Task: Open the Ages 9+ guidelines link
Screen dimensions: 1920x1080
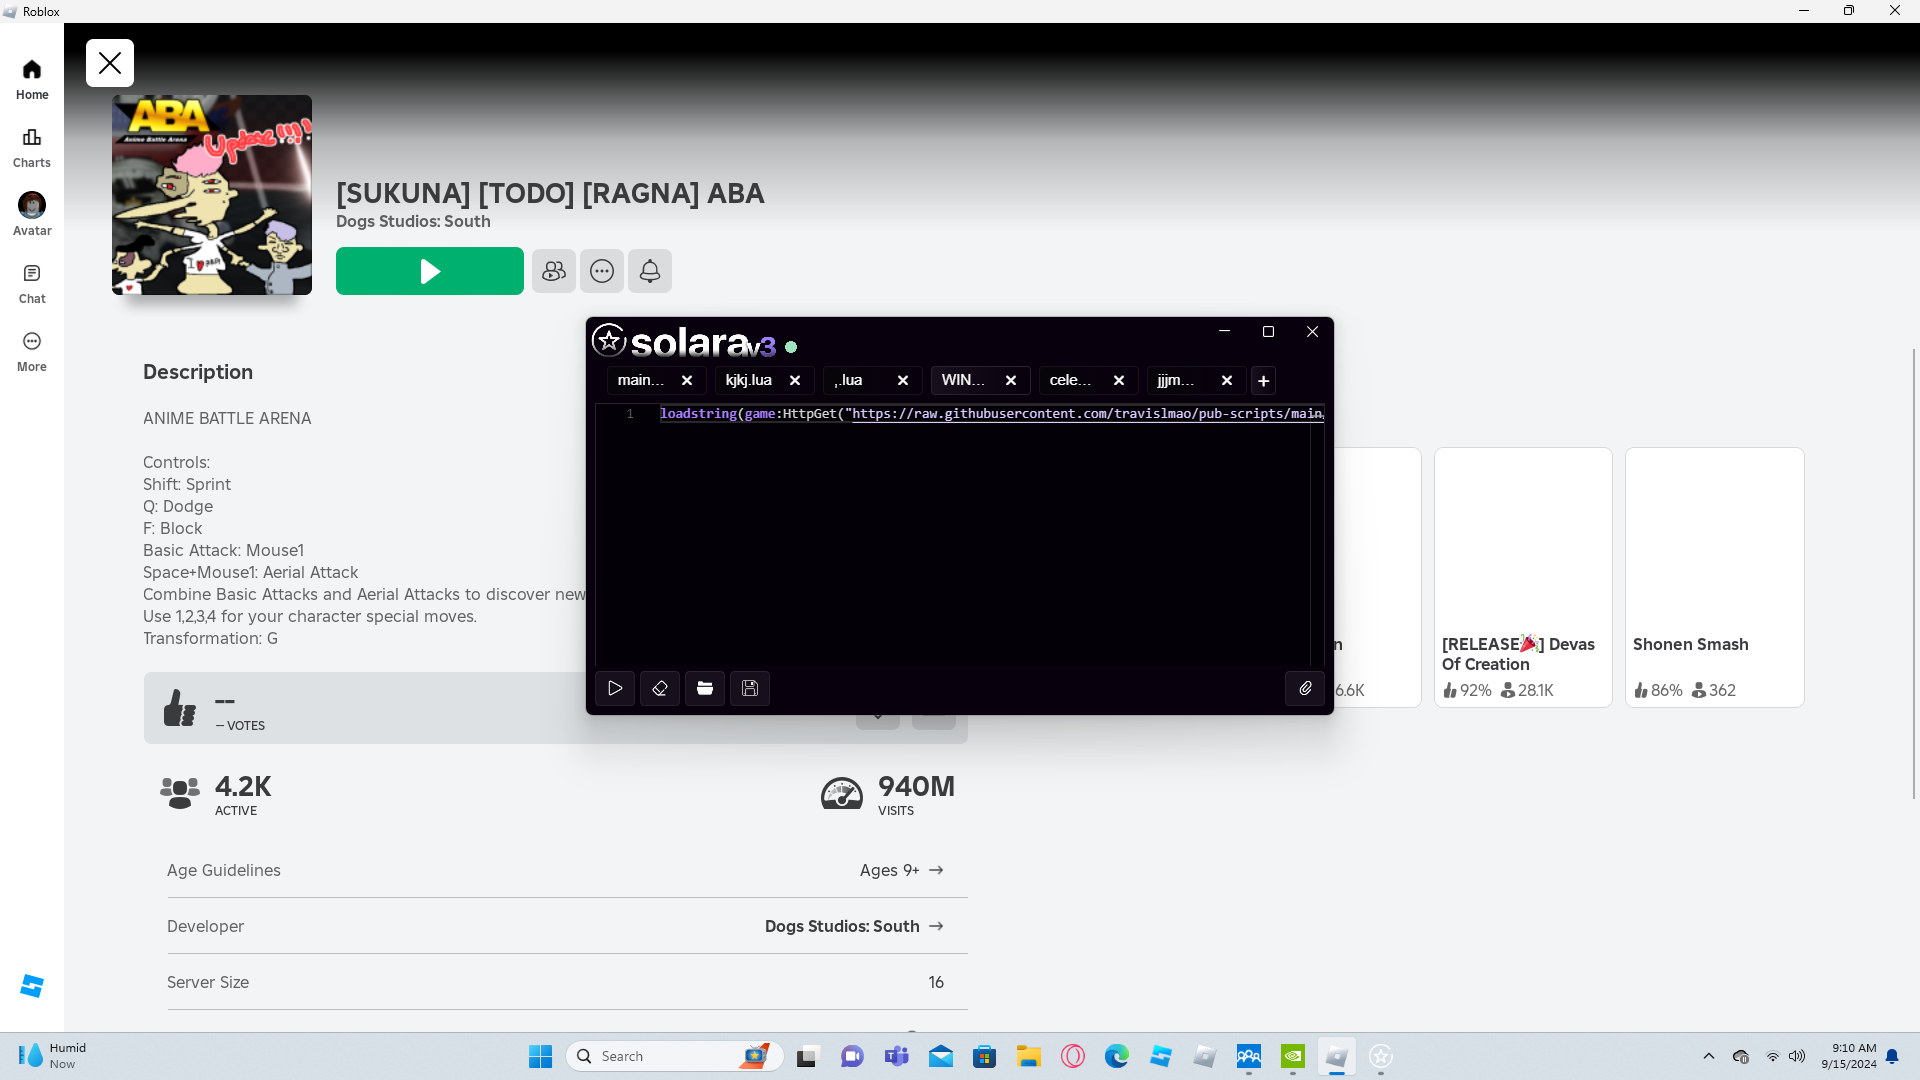Action: click(x=902, y=870)
